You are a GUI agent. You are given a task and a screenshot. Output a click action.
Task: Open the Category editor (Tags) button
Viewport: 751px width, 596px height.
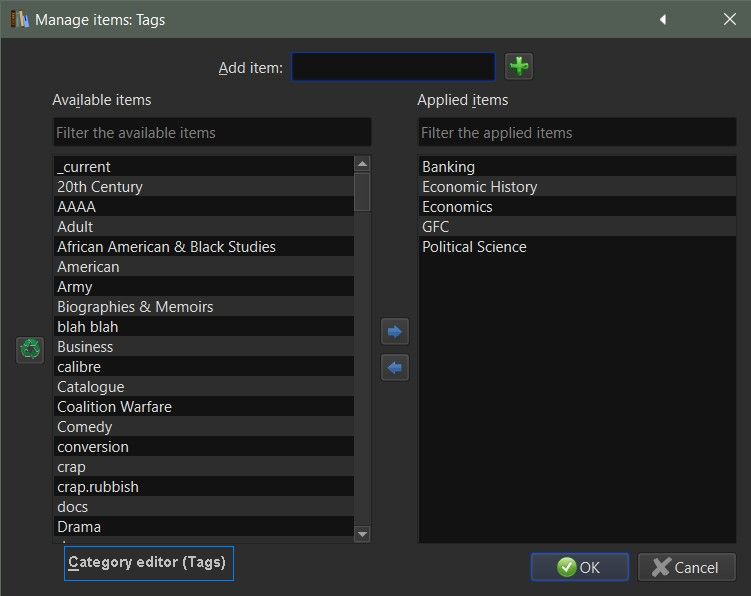point(149,563)
